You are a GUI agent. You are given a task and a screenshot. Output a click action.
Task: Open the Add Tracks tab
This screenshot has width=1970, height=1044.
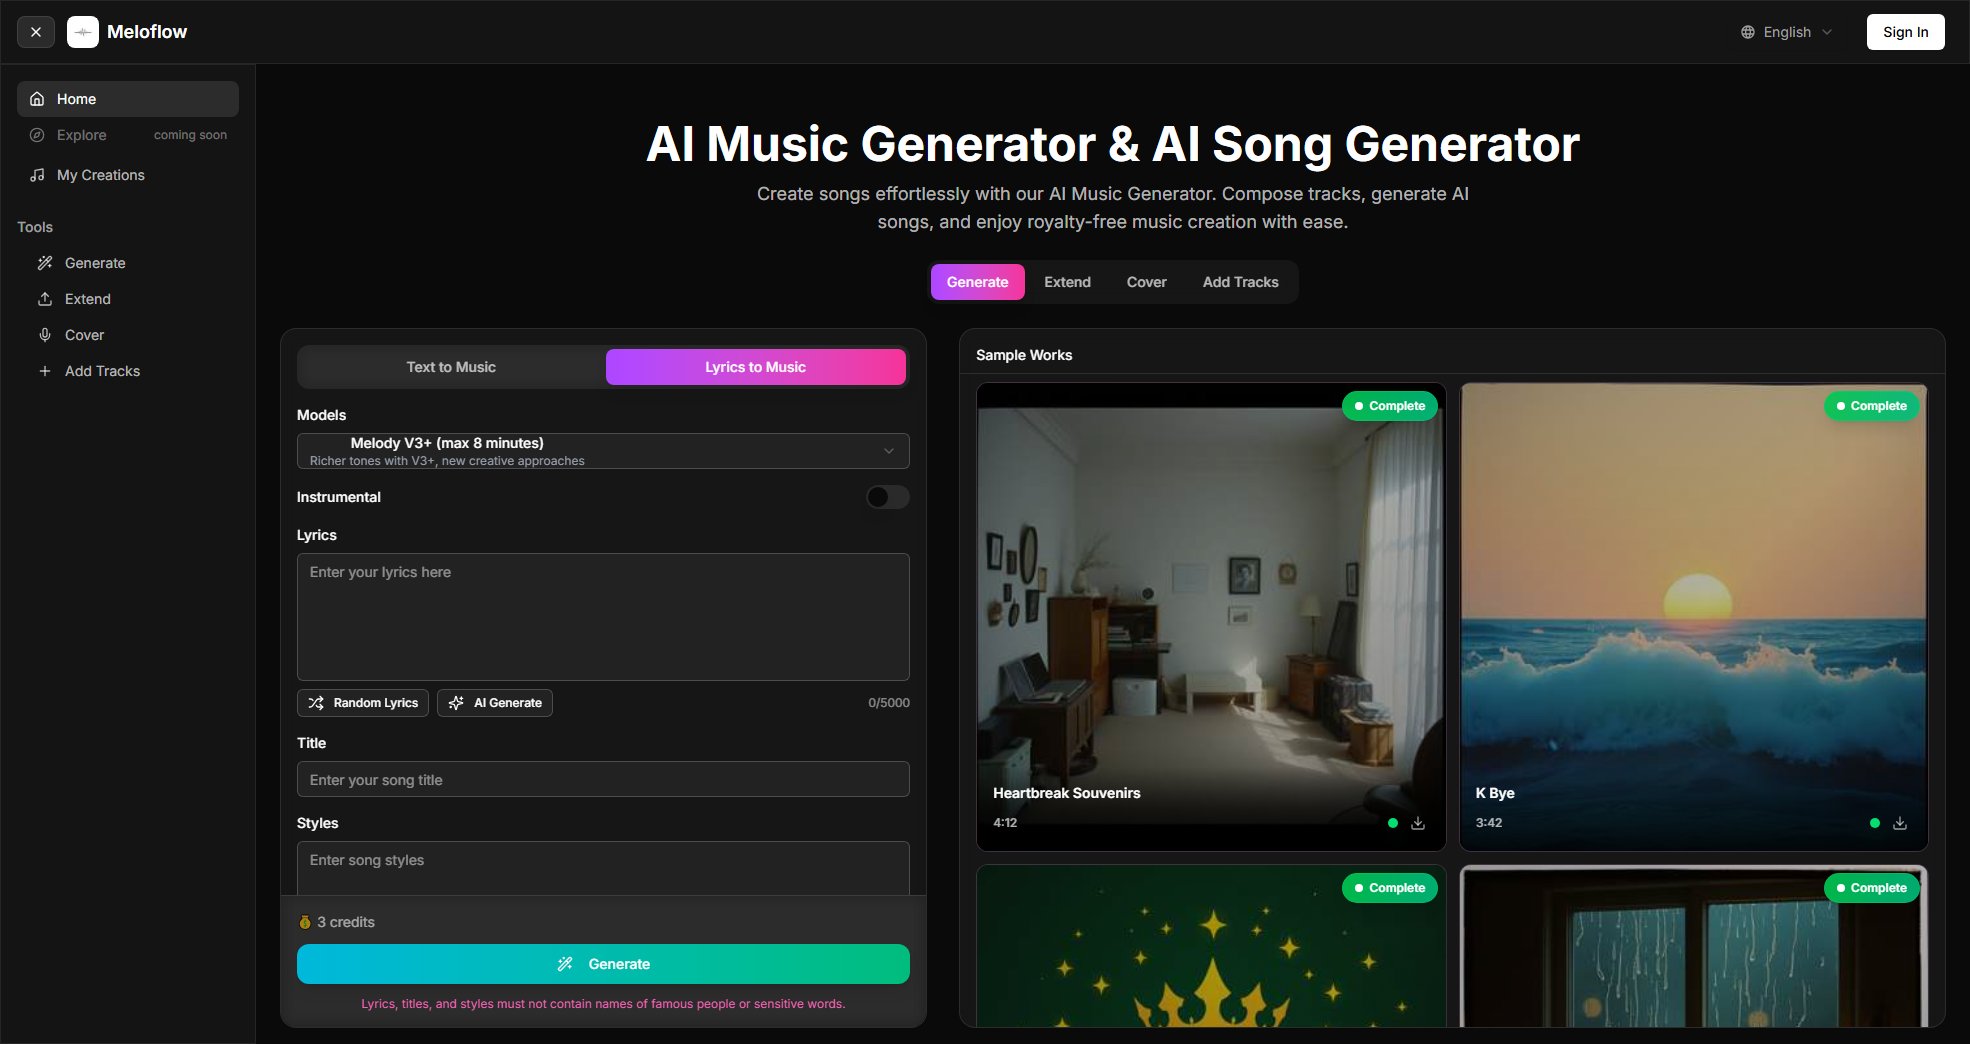[1240, 282]
